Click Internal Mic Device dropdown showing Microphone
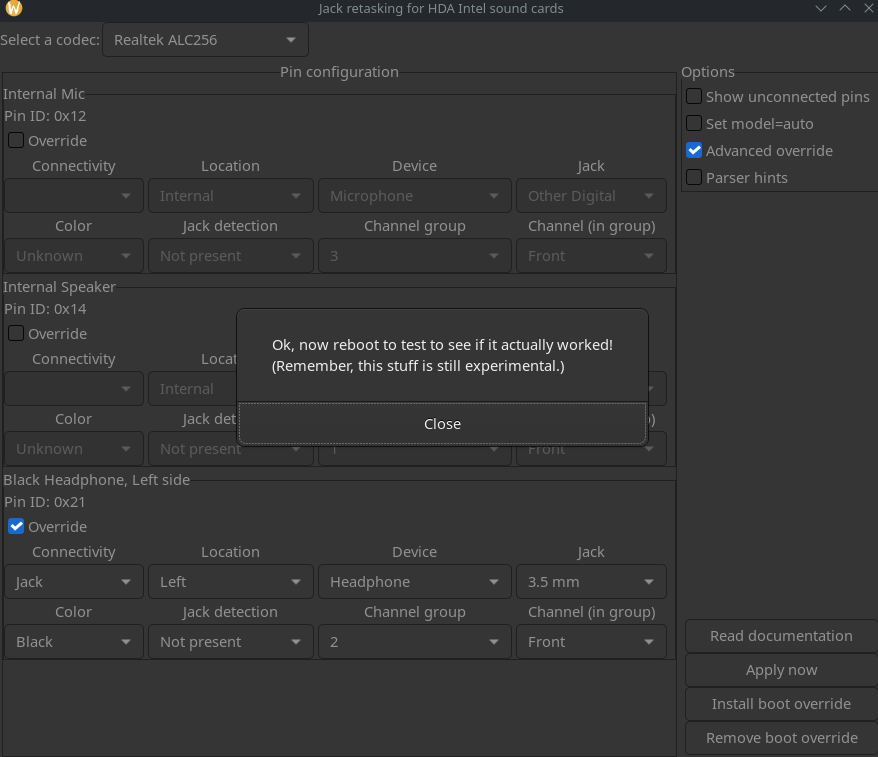 coord(415,196)
